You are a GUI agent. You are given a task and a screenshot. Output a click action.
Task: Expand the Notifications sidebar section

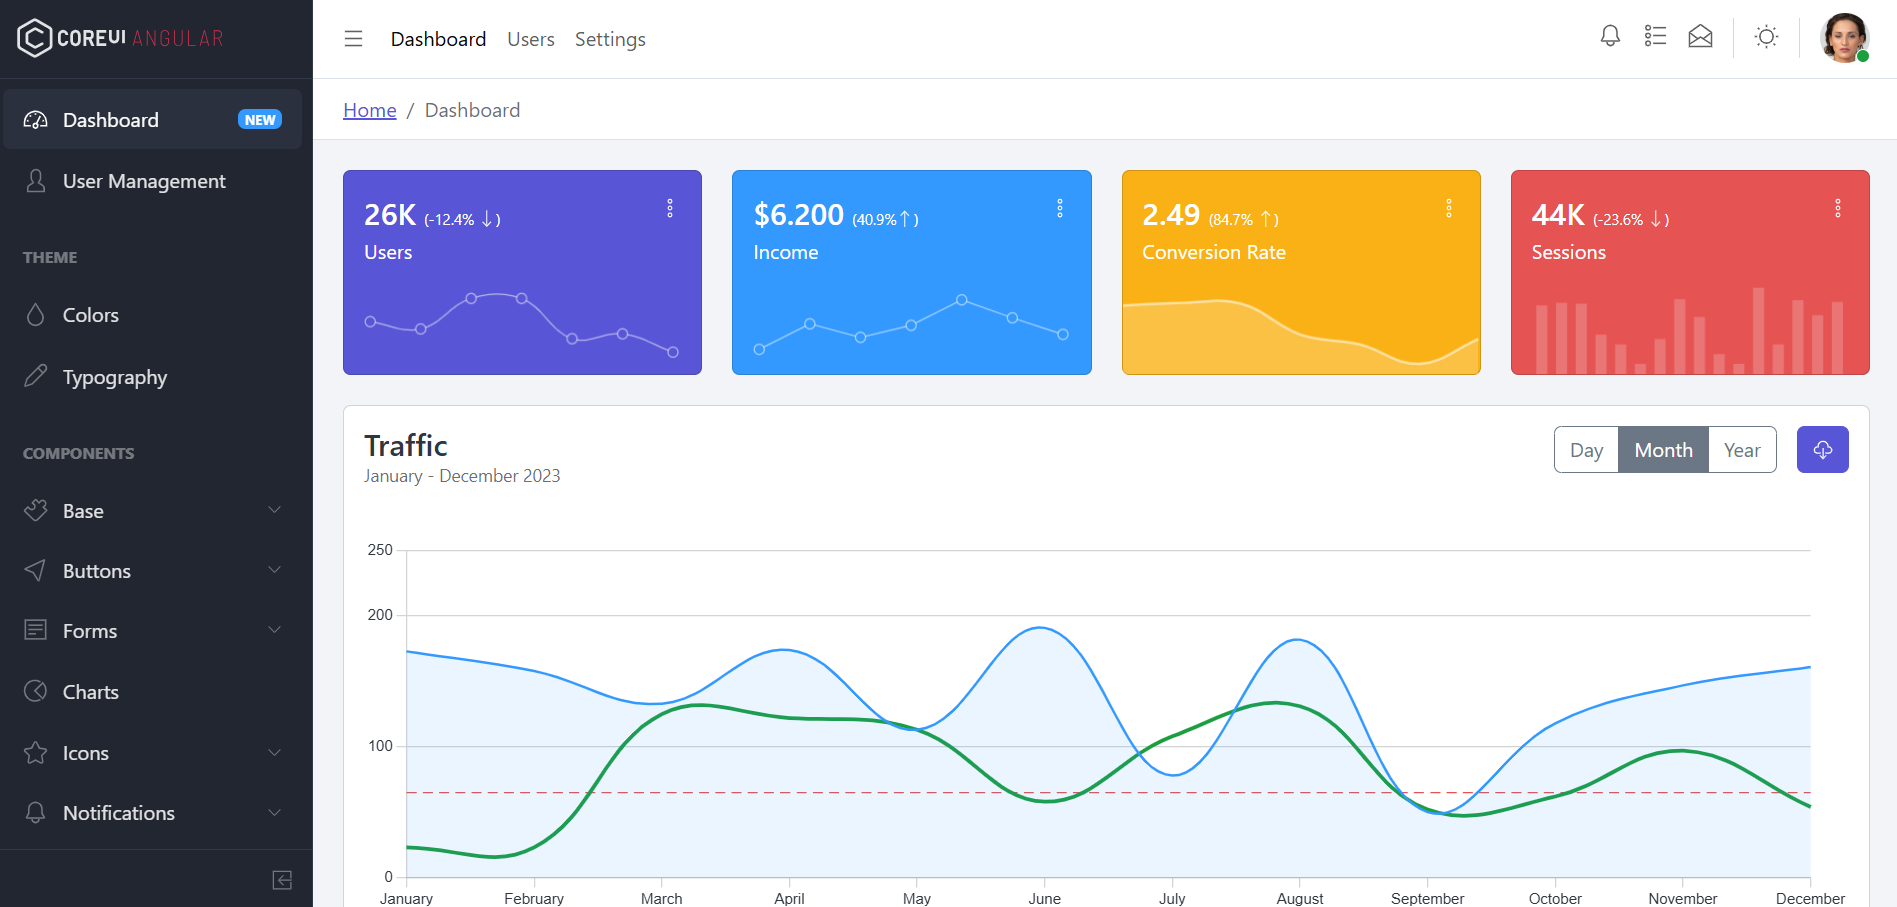[x=118, y=812]
